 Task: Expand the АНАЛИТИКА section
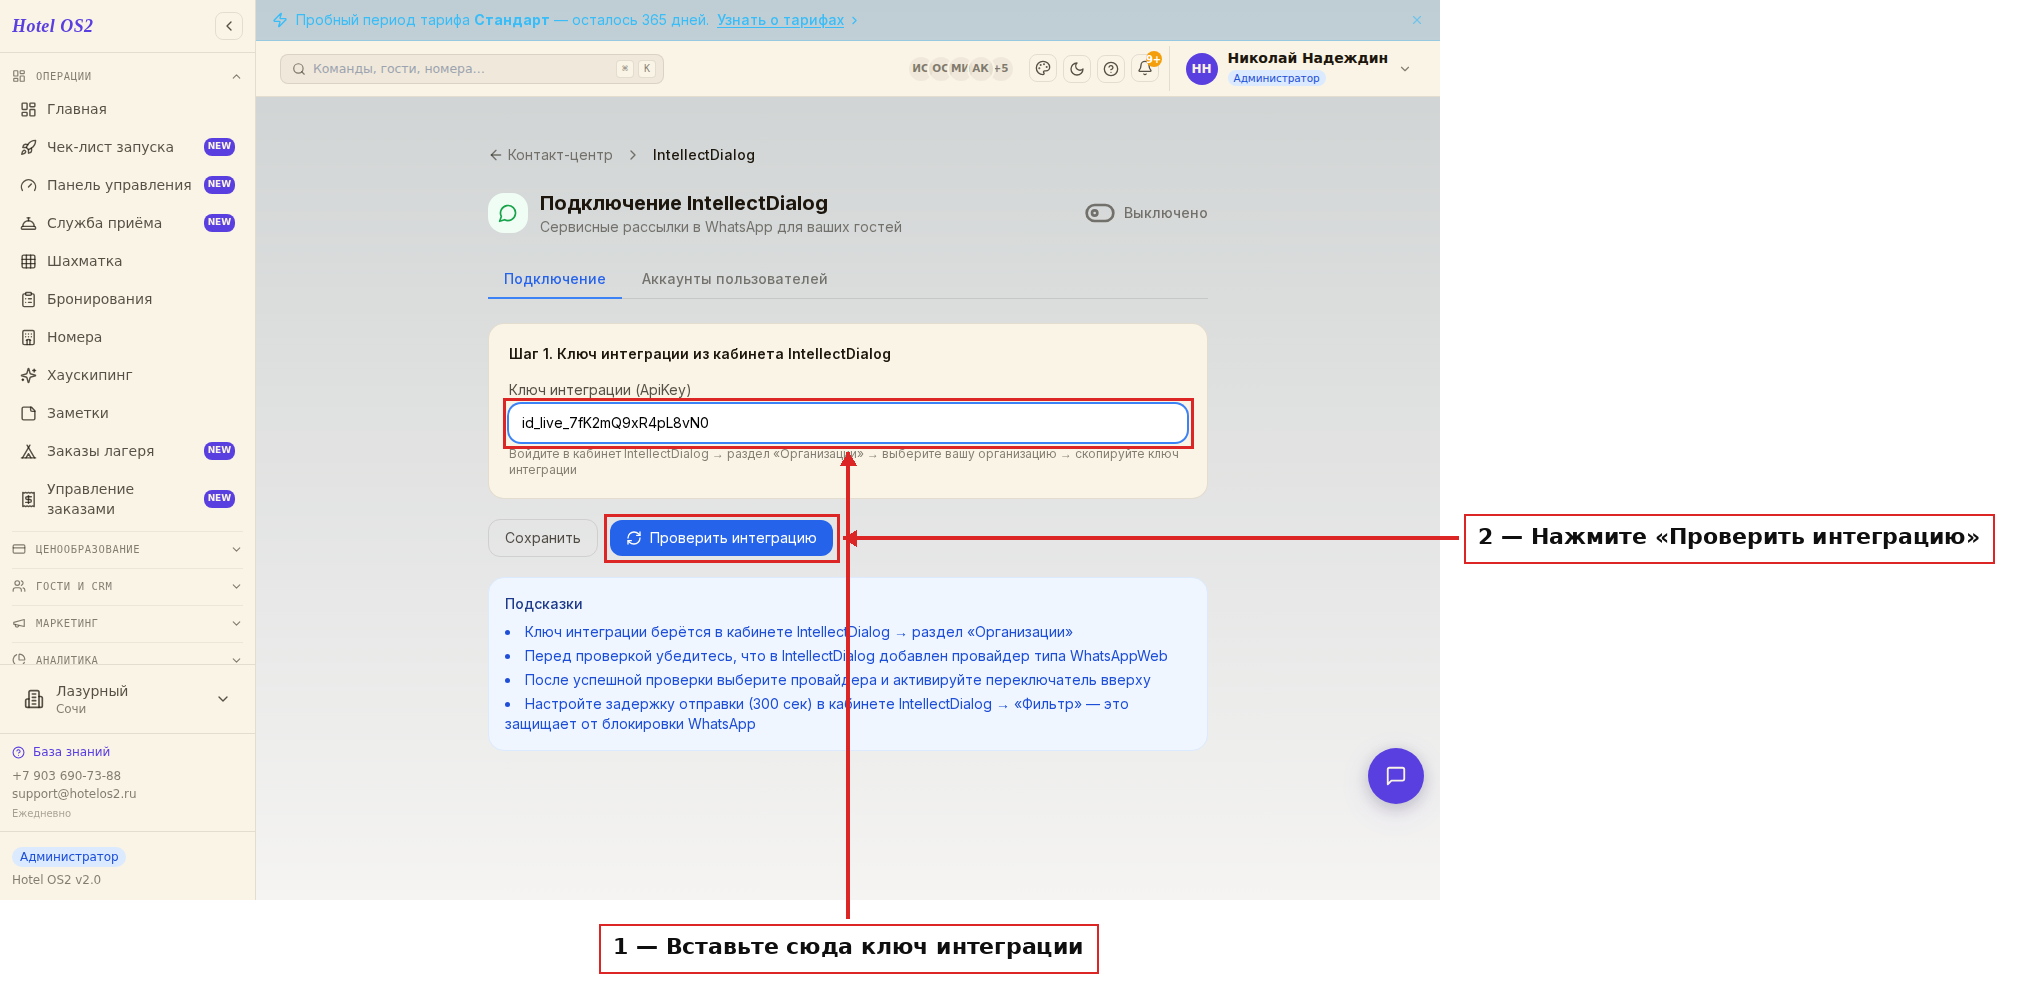[x=127, y=659]
